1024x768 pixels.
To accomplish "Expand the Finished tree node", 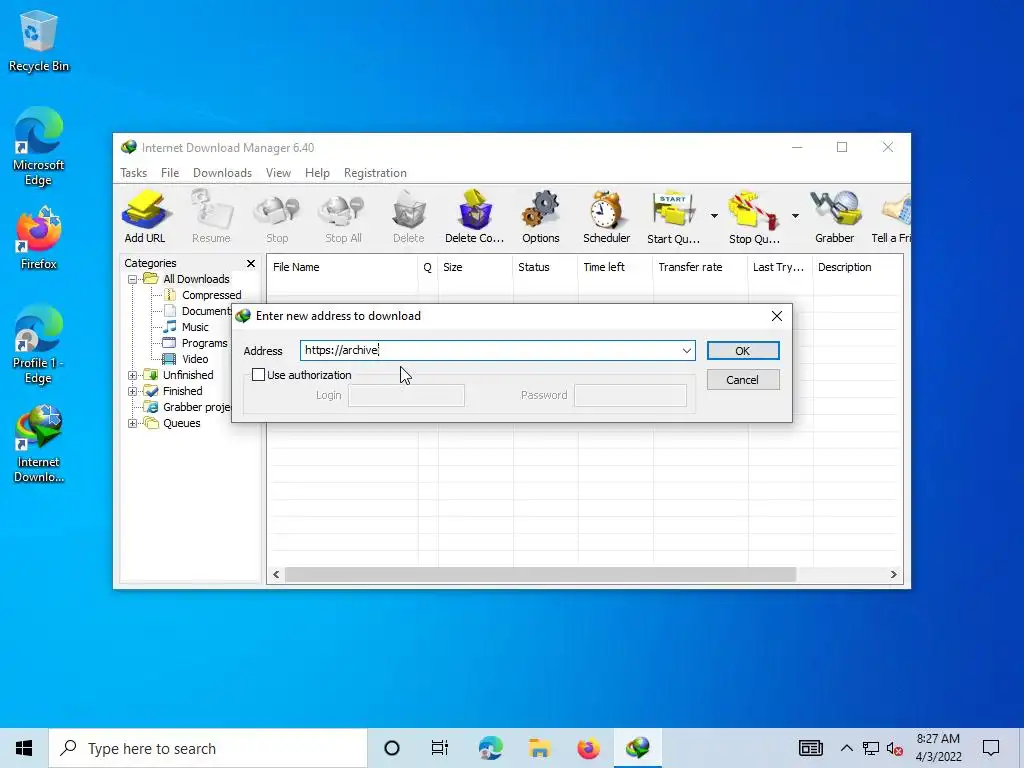I will pyautogui.click(x=133, y=391).
